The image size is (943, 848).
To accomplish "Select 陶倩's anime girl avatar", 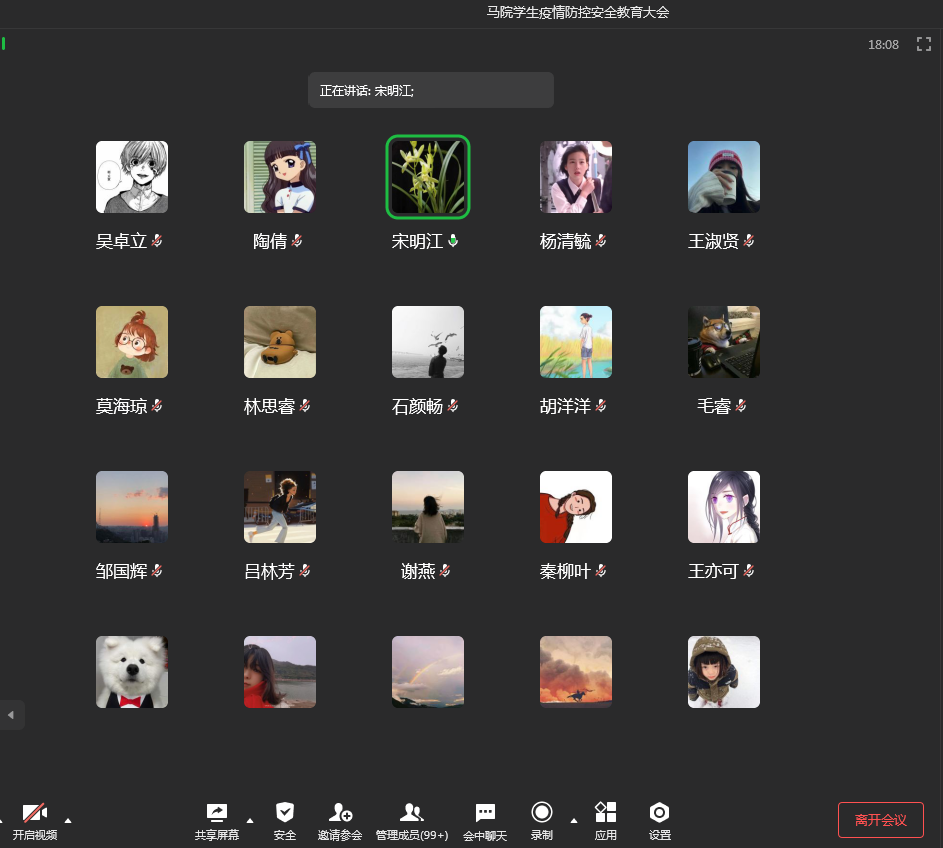I will [x=280, y=177].
